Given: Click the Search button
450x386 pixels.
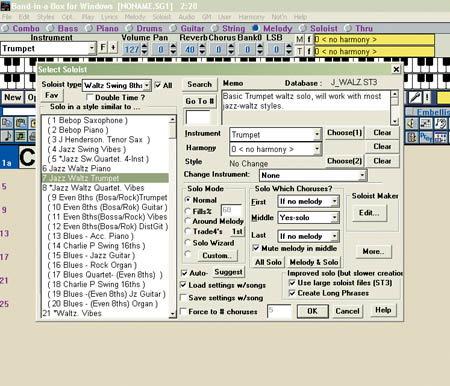Looking at the screenshot, I should (x=199, y=84).
